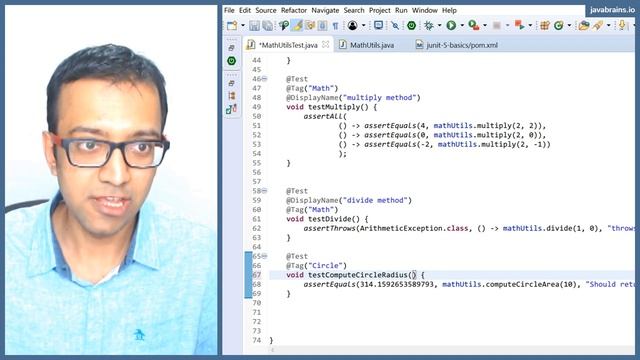Click the horizontal scrollbar left arrow
640x360 pixels.
point(272,350)
